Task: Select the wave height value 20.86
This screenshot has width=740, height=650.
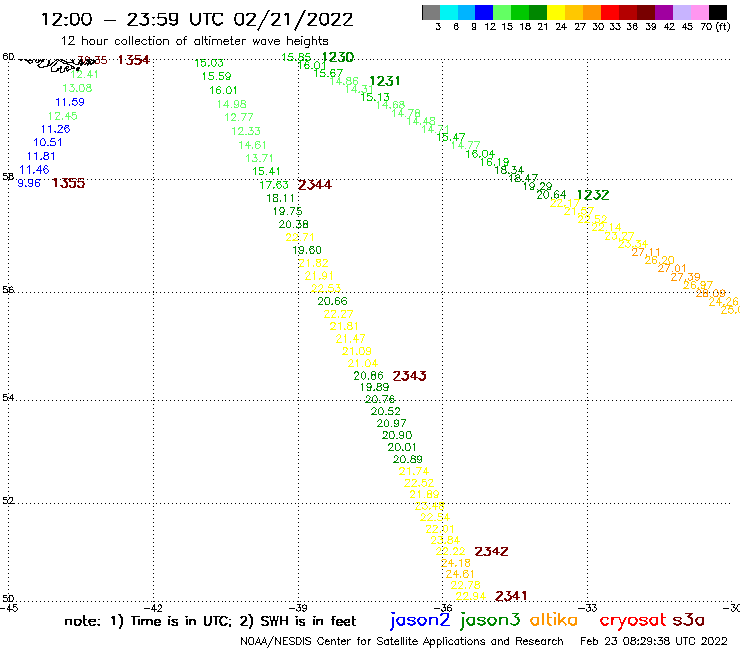Action: point(369,376)
